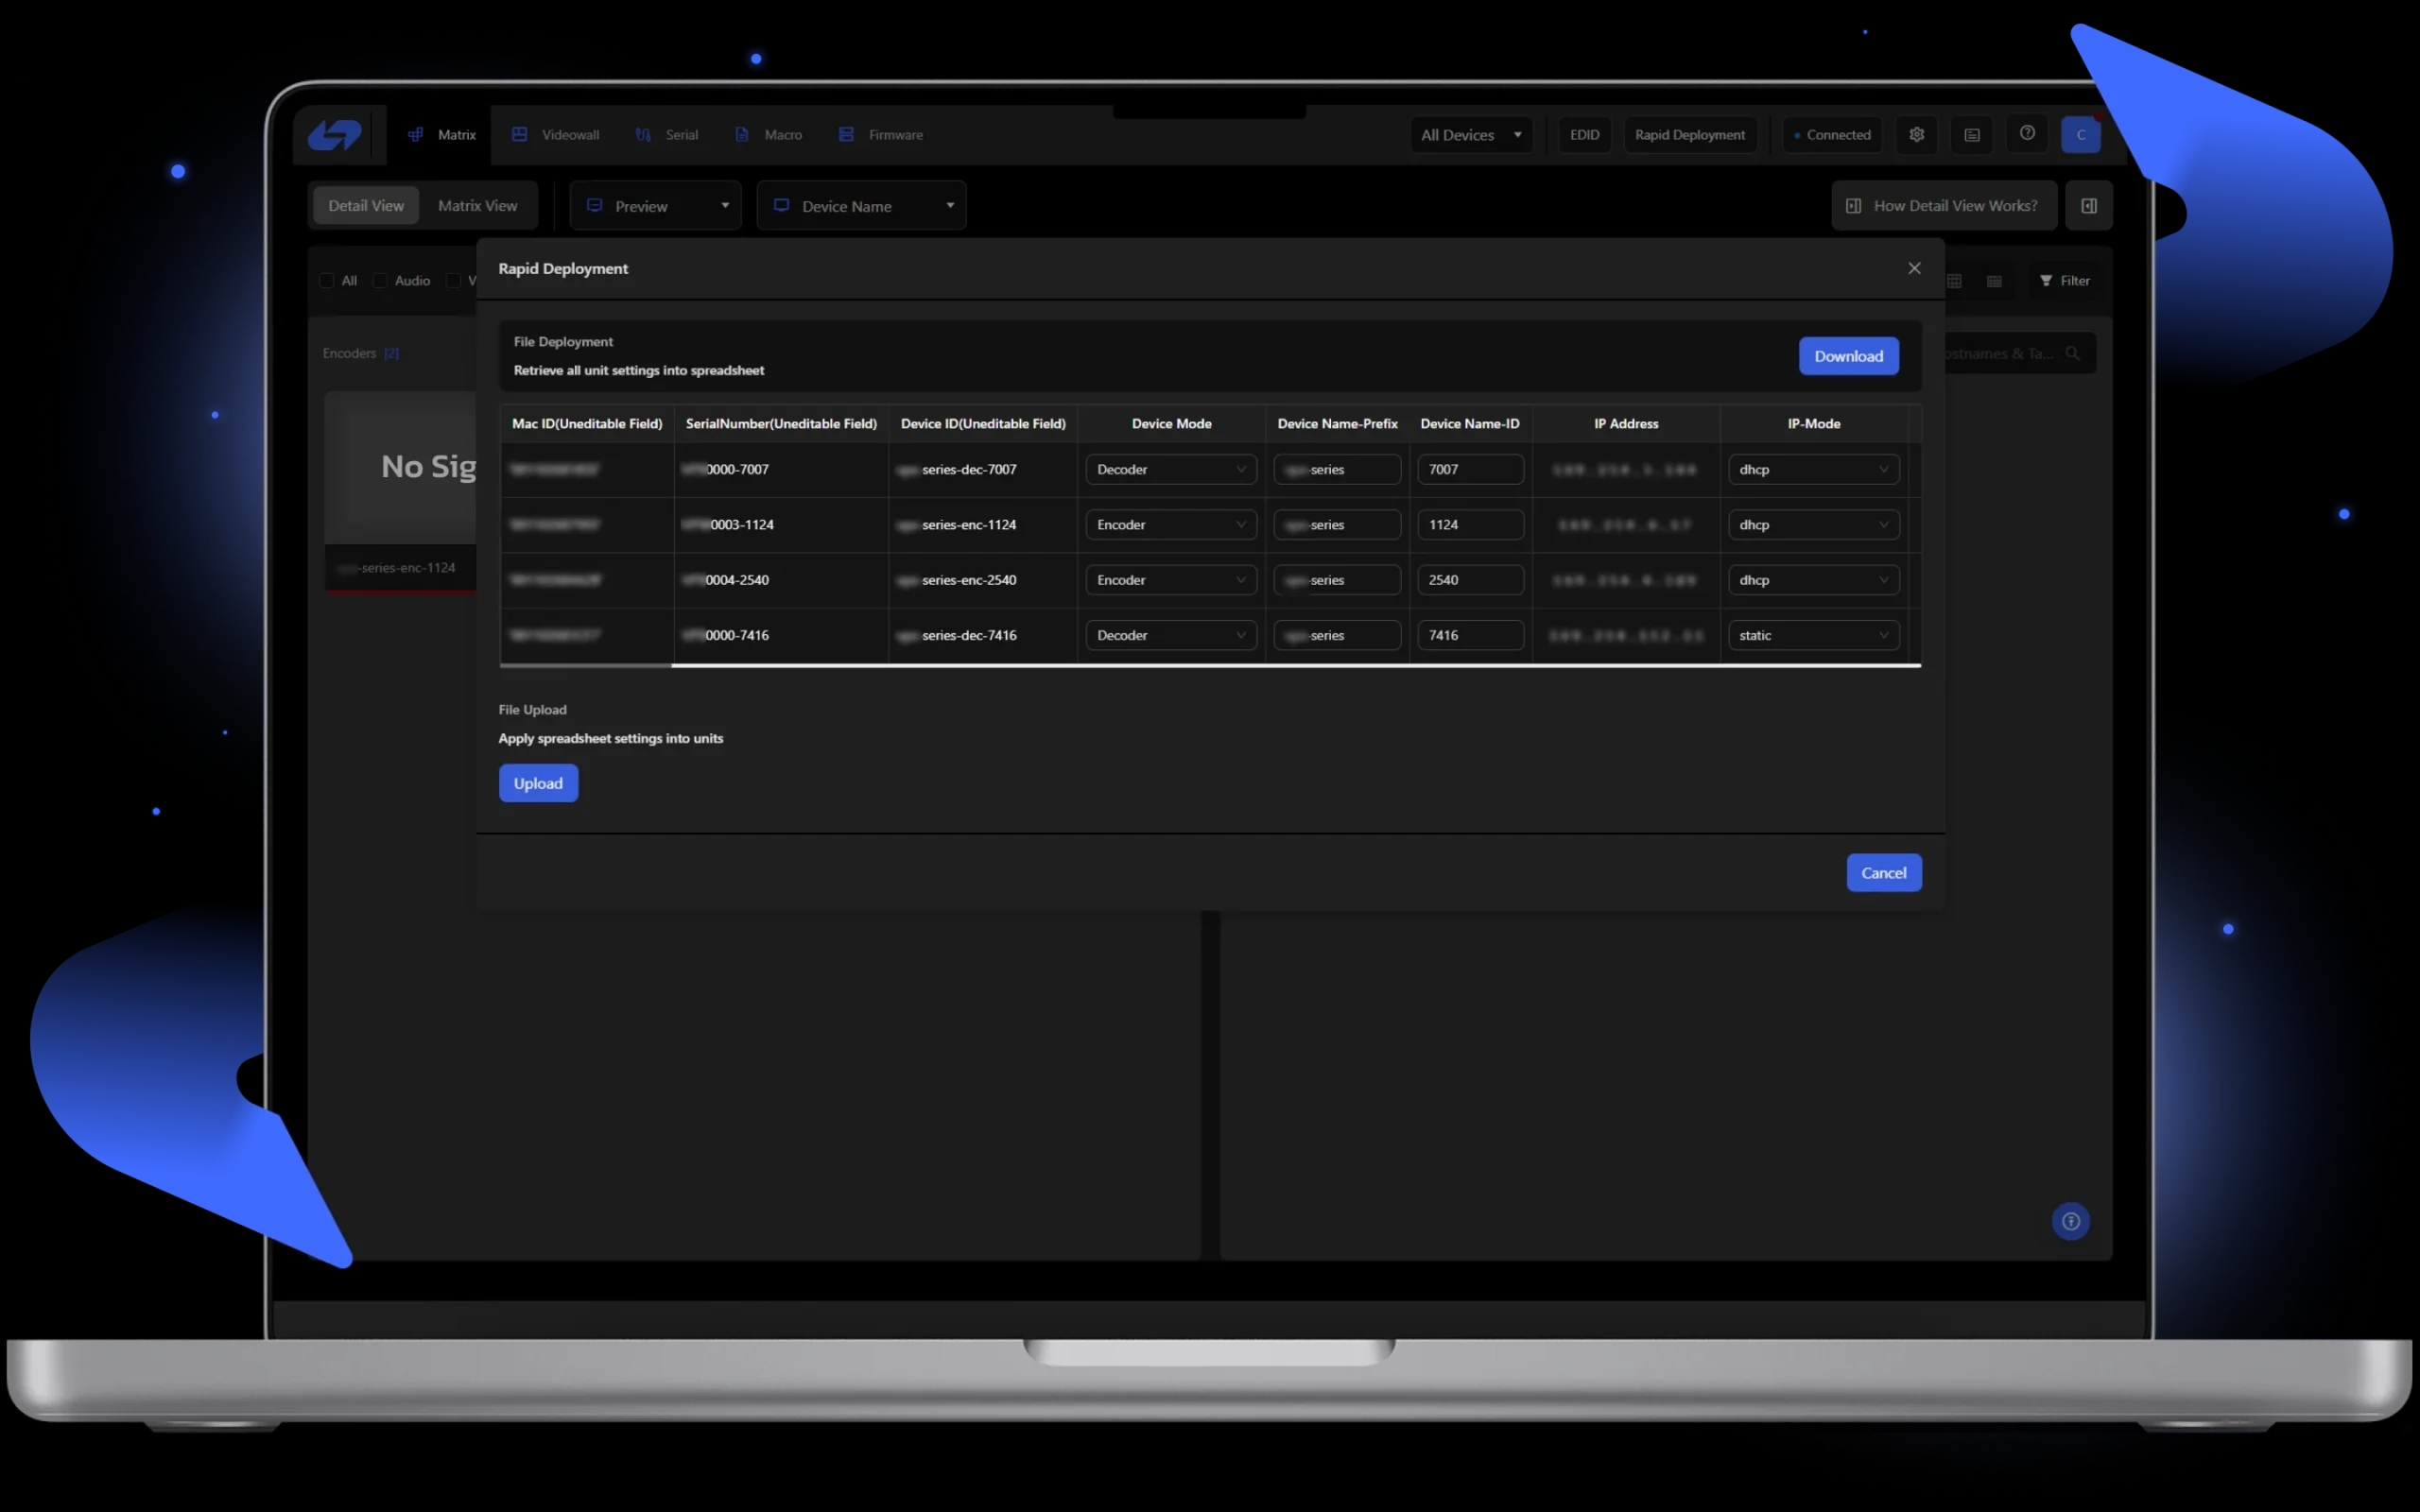Click the blue user avatar C
Screen dimensions: 2420x1512
pyautogui.click(x=2080, y=135)
